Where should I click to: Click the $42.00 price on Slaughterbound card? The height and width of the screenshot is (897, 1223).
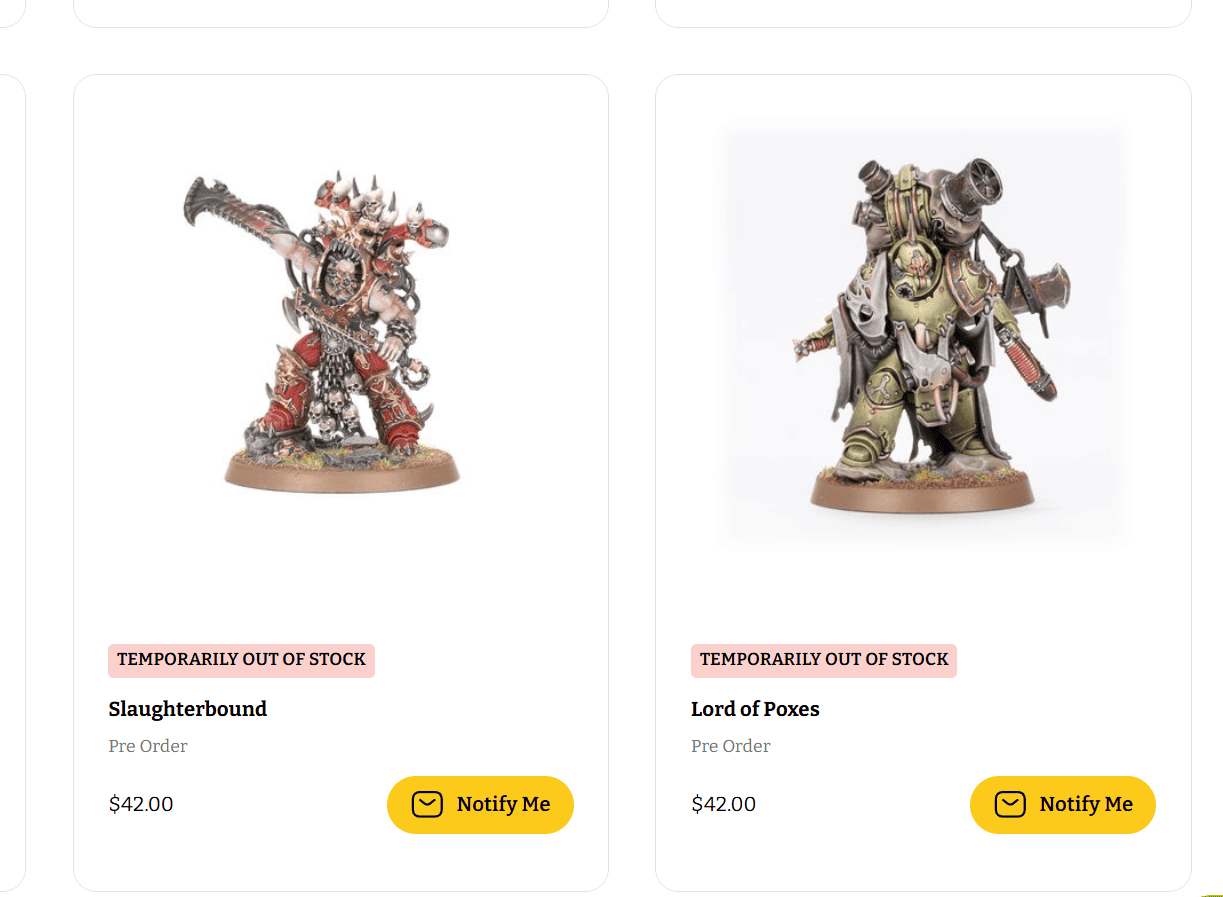[141, 804]
